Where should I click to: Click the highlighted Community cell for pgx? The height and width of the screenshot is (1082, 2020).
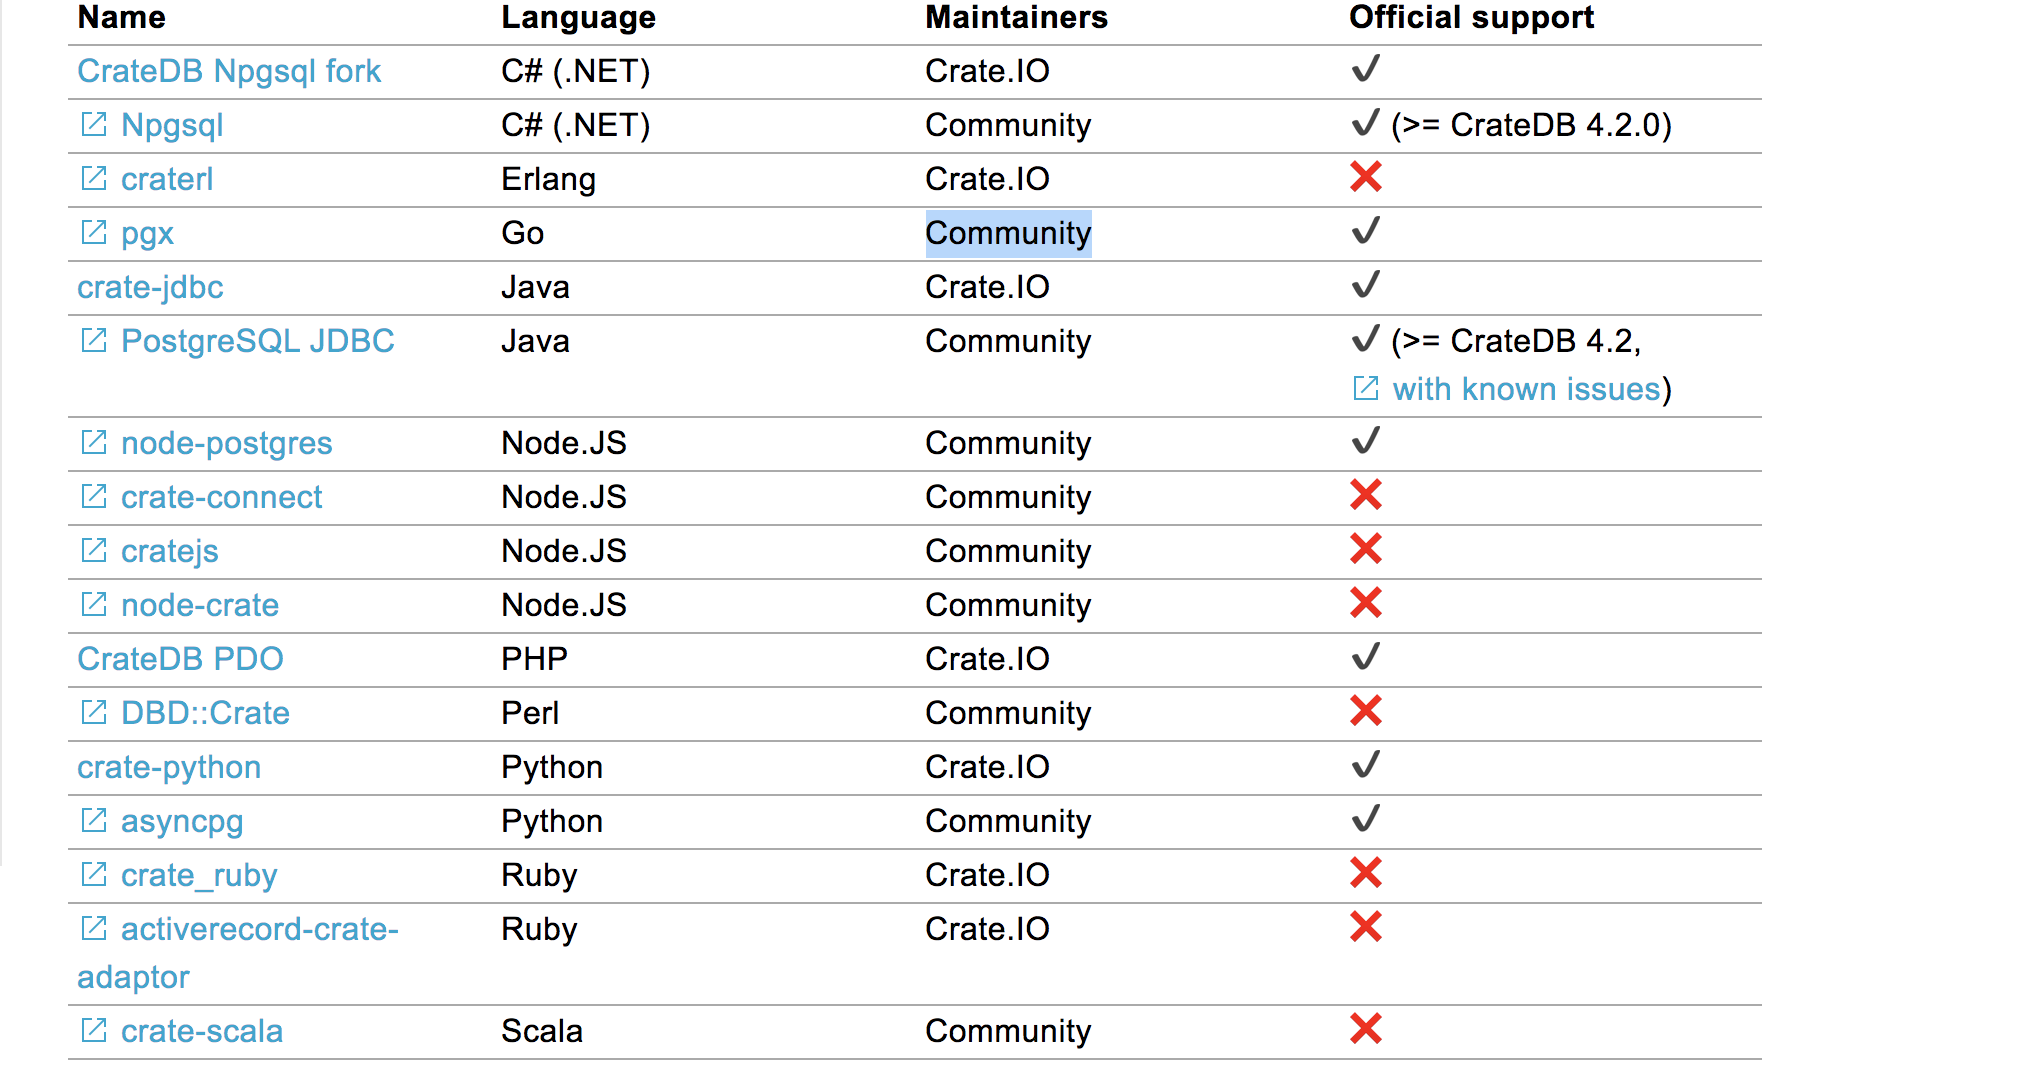click(x=1008, y=234)
